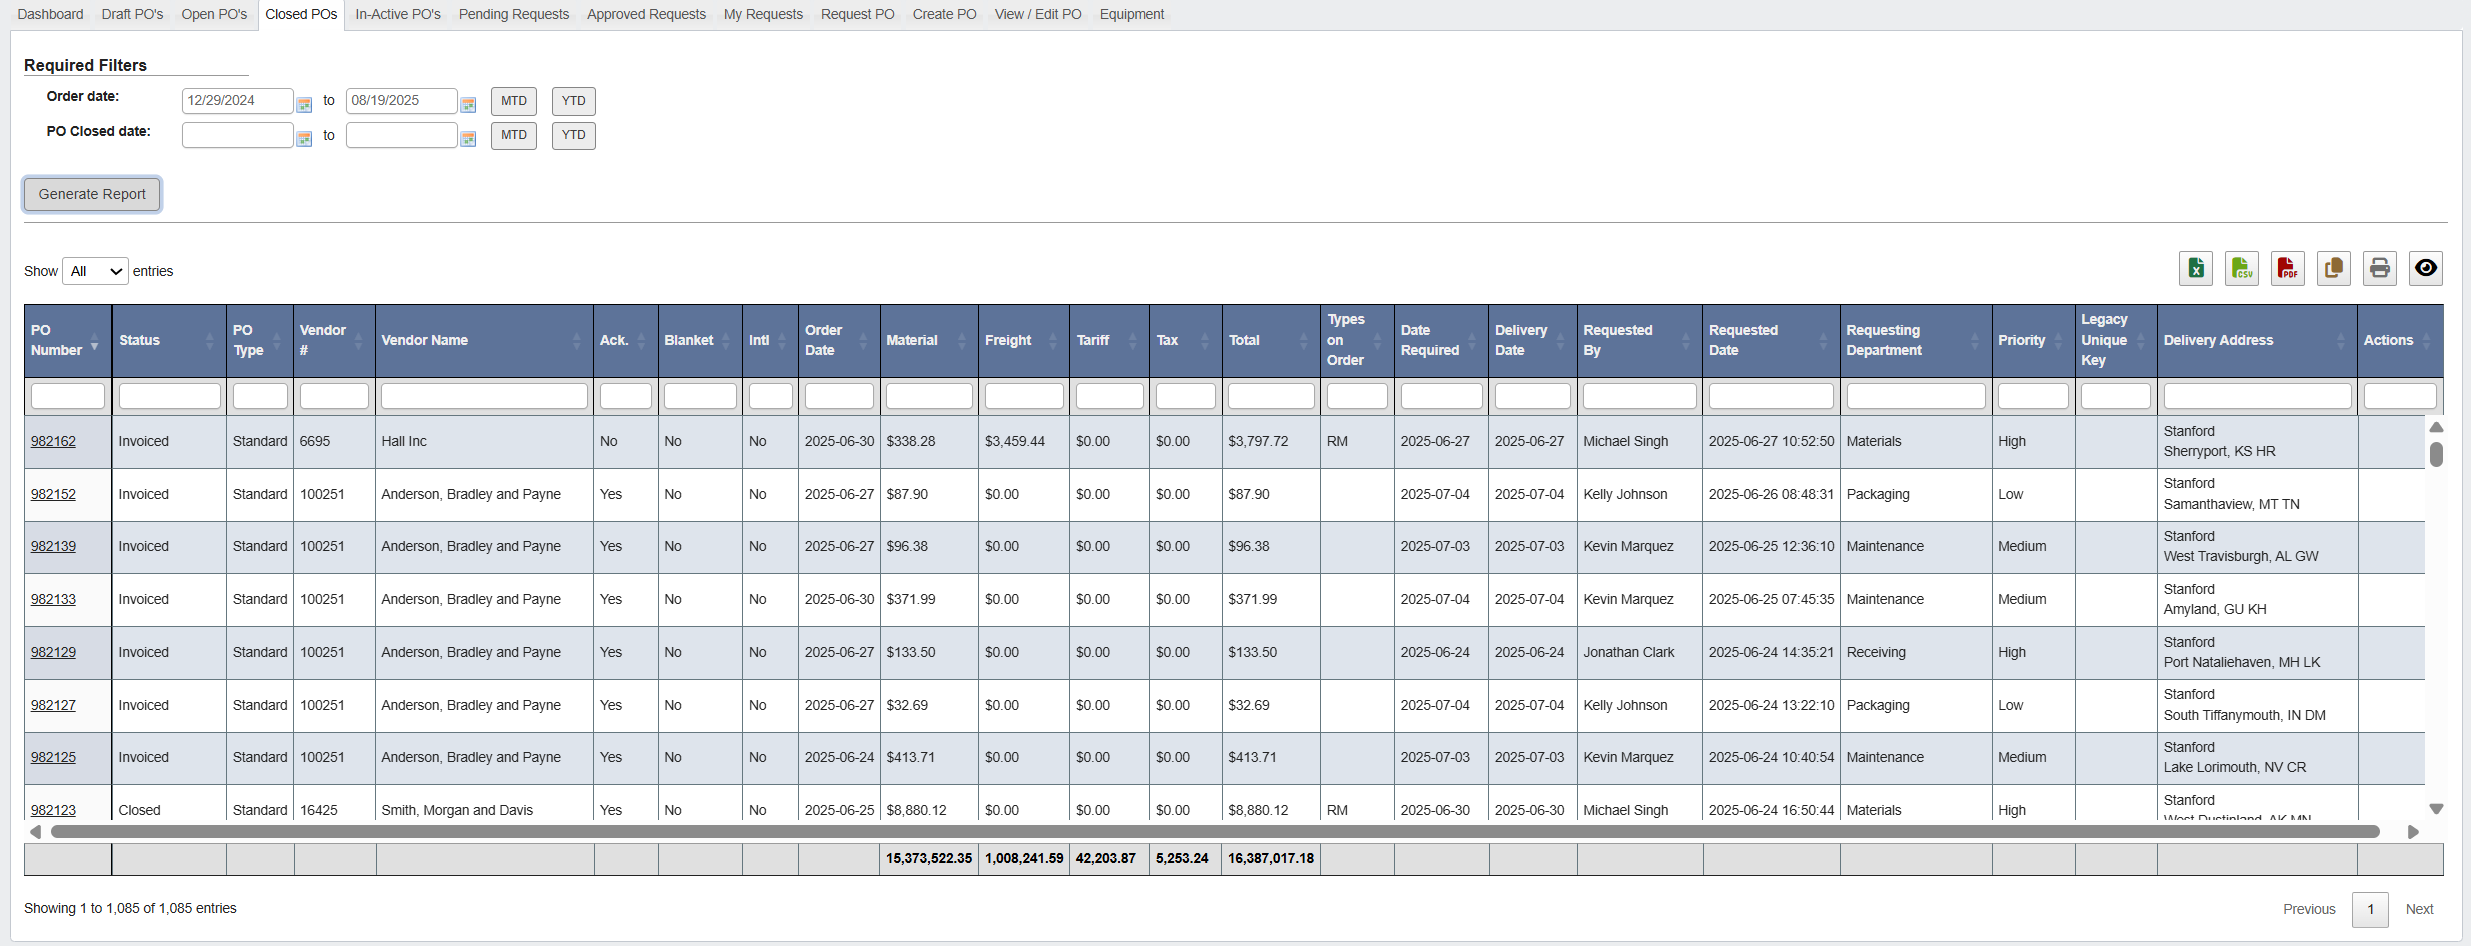Sort by Blanket column
The height and width of the screenshot is (946, 2471).
700,341
